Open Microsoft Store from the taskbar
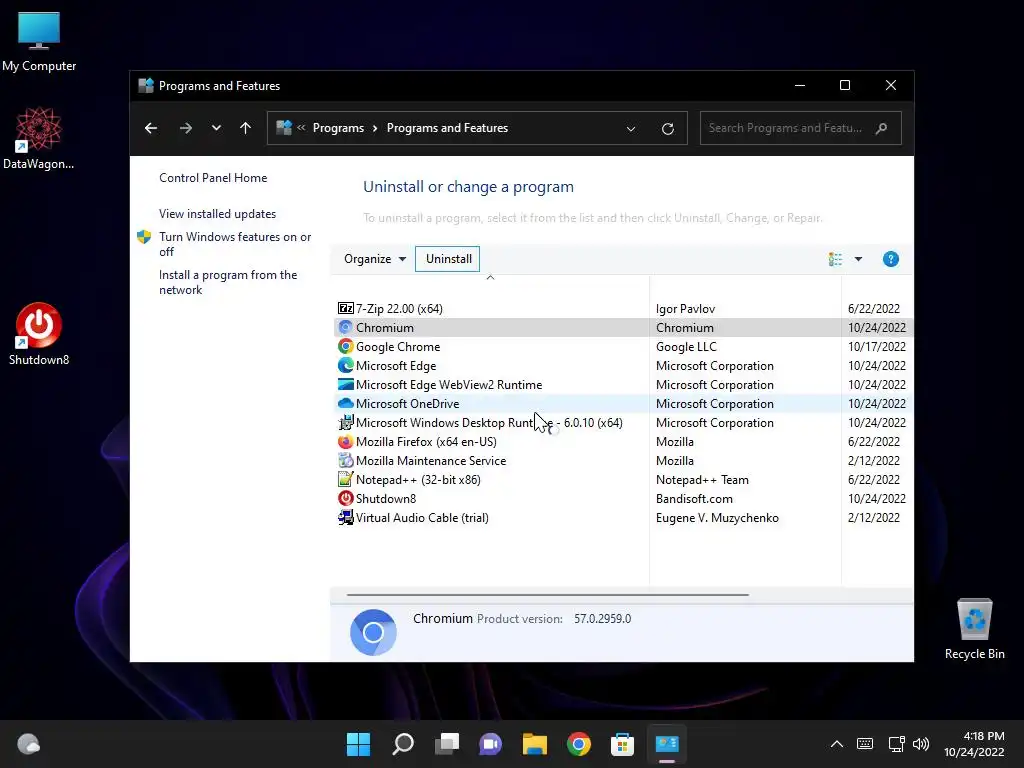 (x=622, y=744)
